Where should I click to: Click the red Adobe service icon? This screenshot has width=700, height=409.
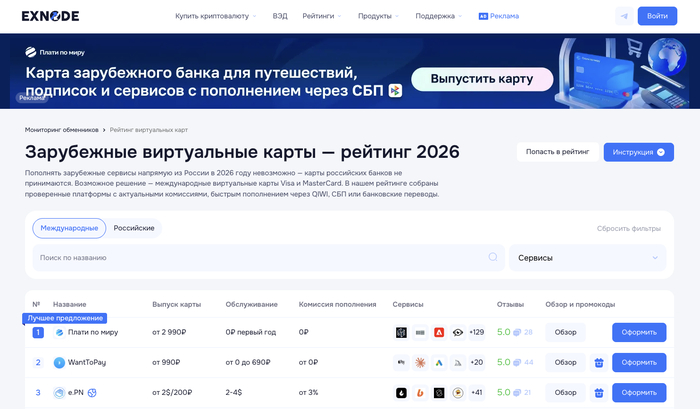439,332
